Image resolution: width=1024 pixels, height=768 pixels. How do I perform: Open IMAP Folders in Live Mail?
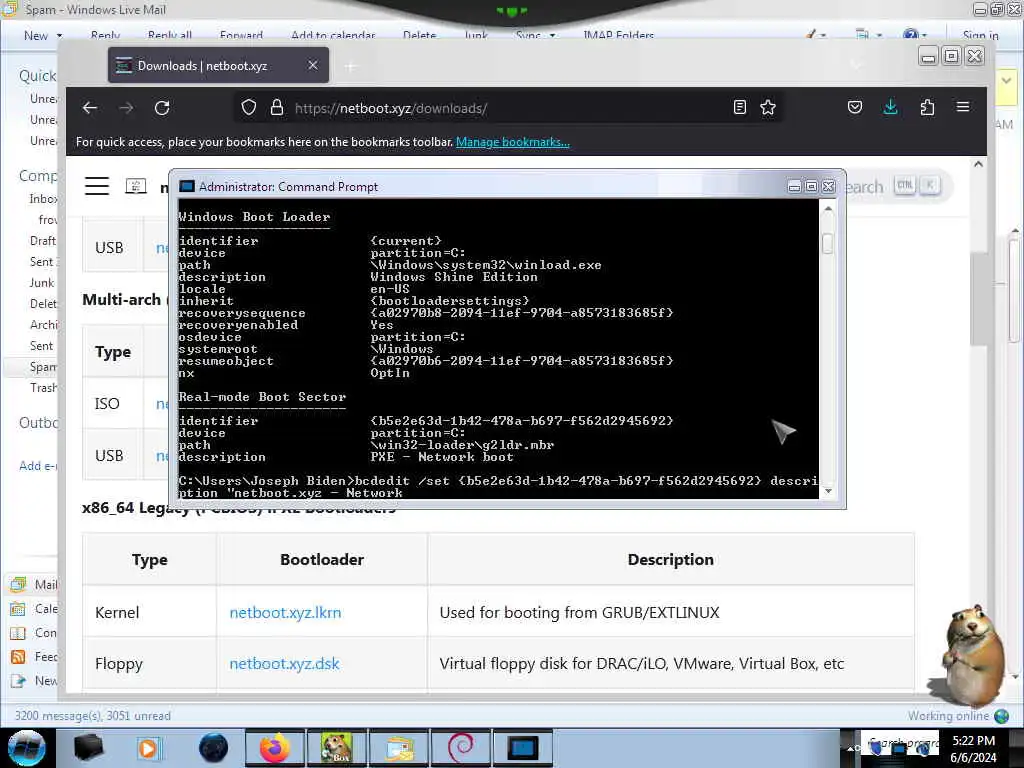(x=618, y=35)
